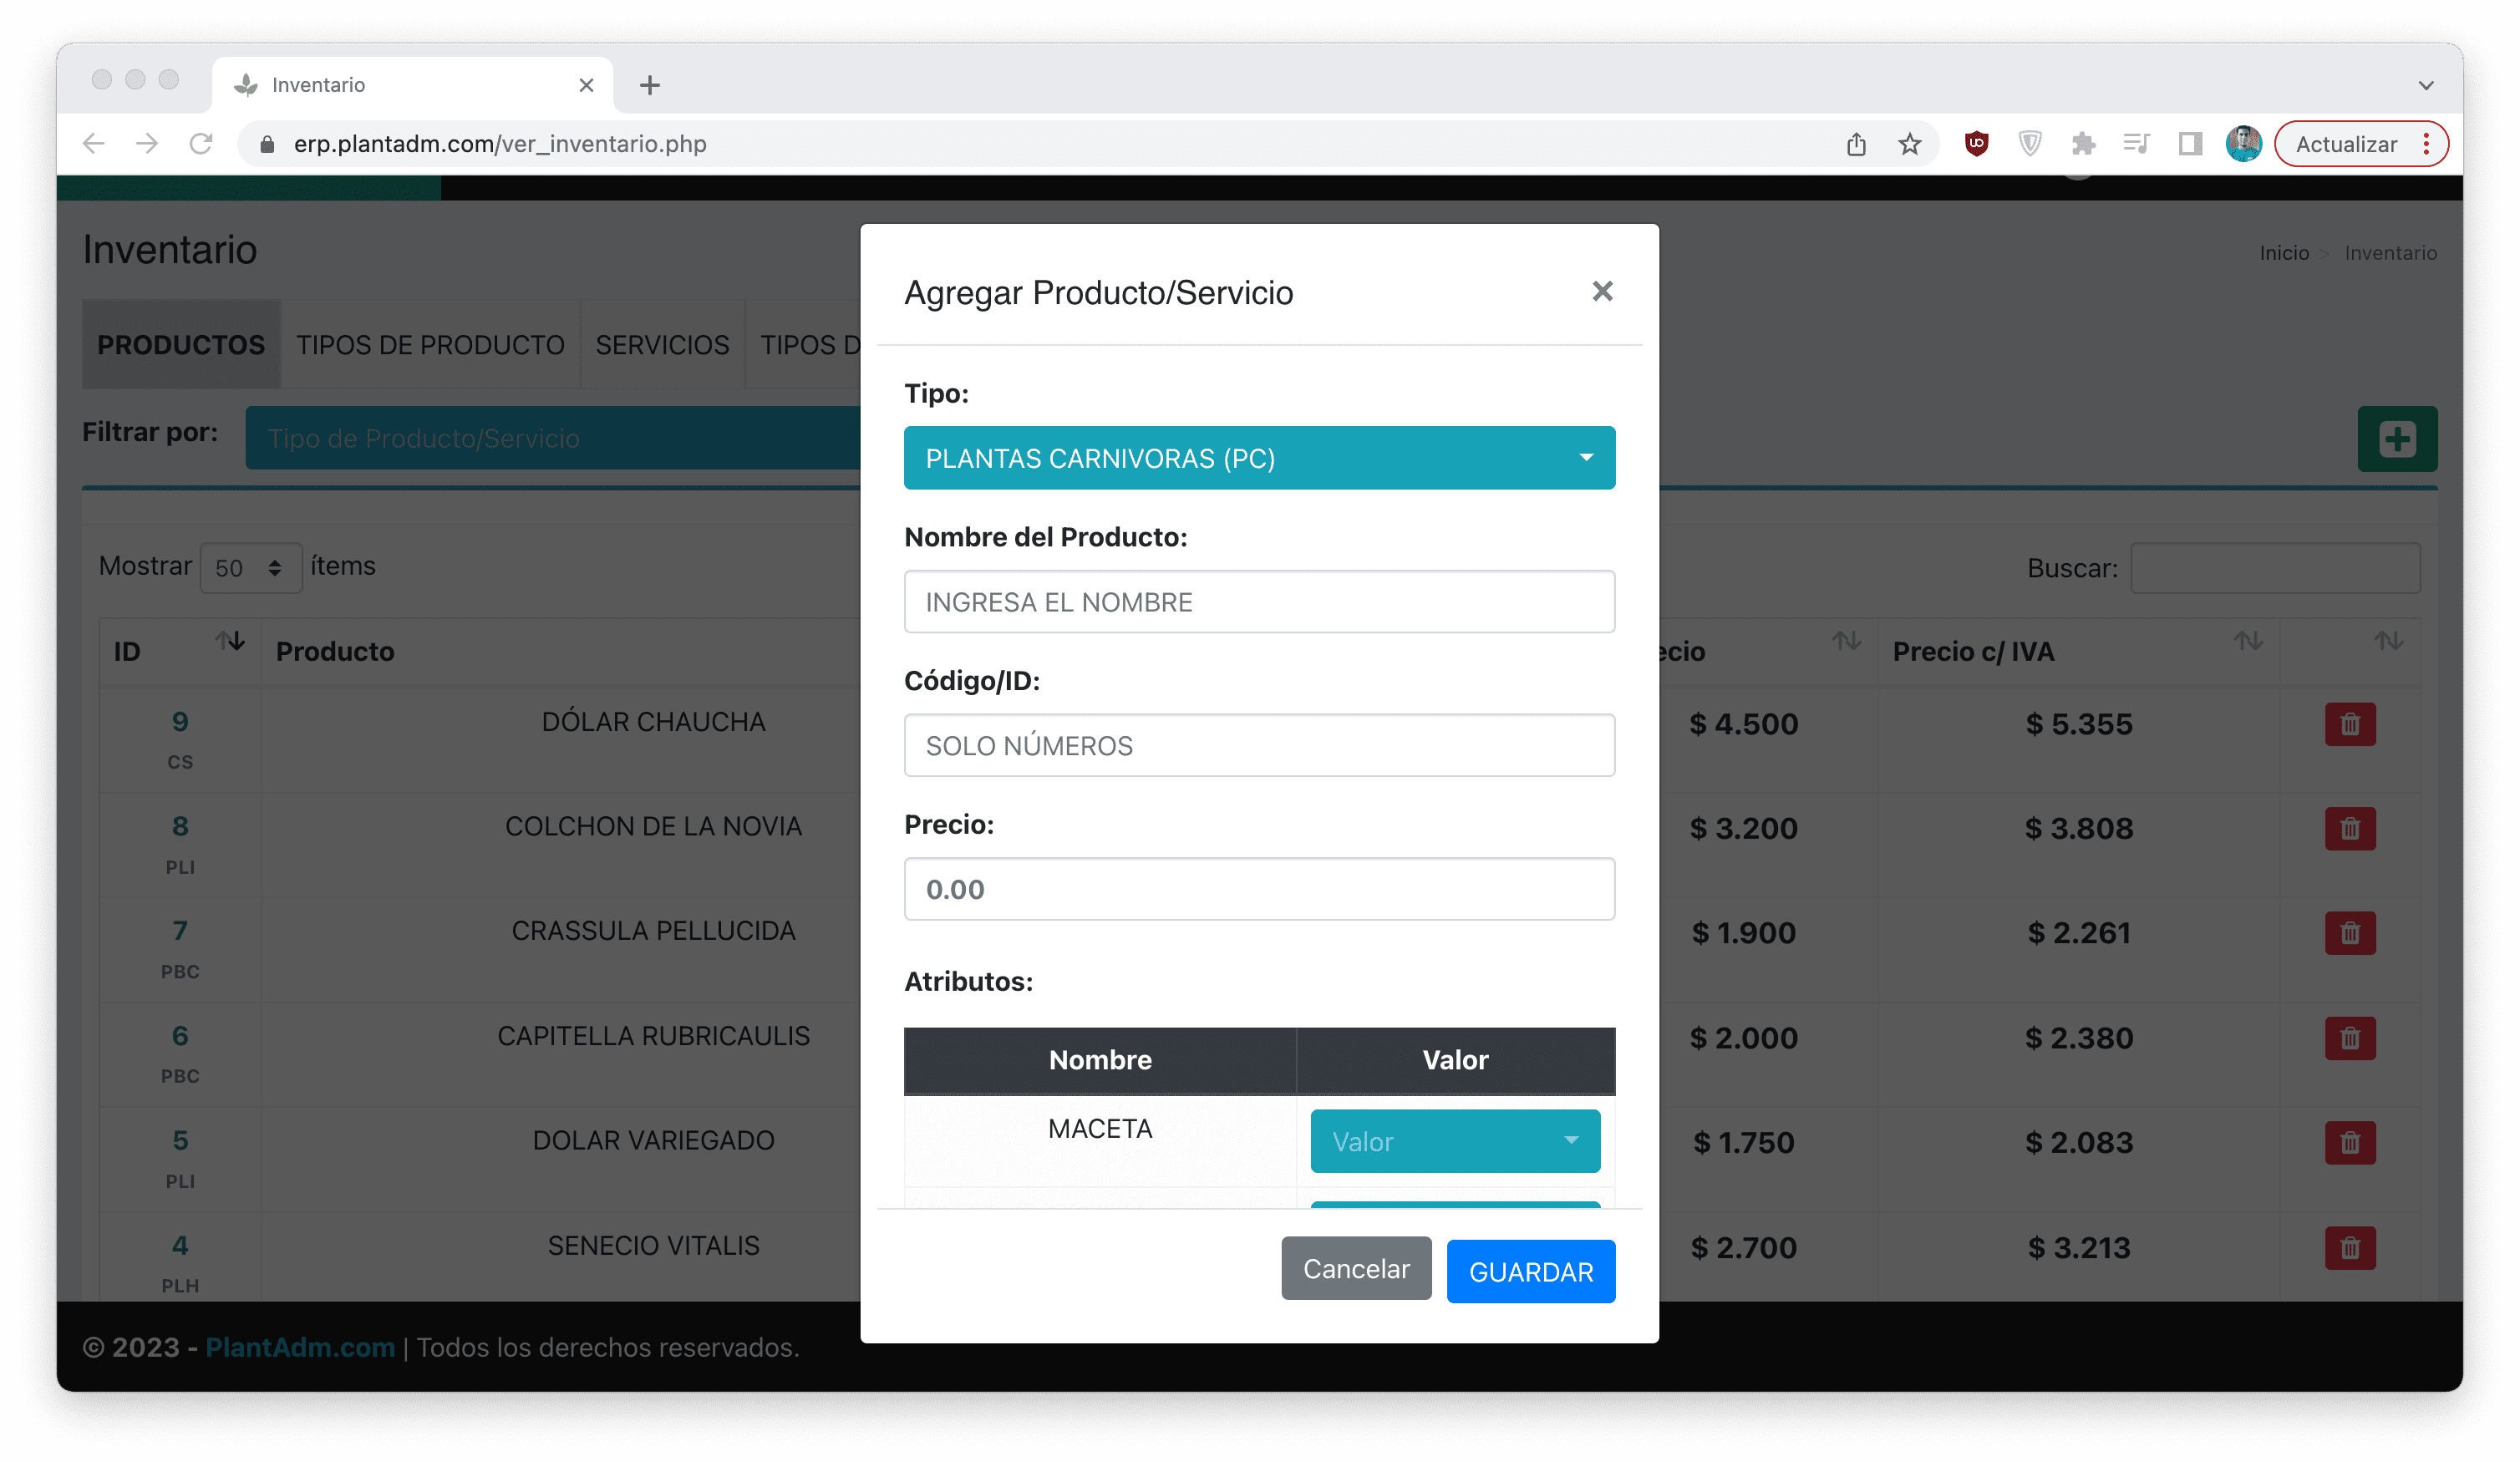This screenshot has width=2520, height=1462.
Task: Click the share page icon in address bar
Action: [x=1856, y=144]
